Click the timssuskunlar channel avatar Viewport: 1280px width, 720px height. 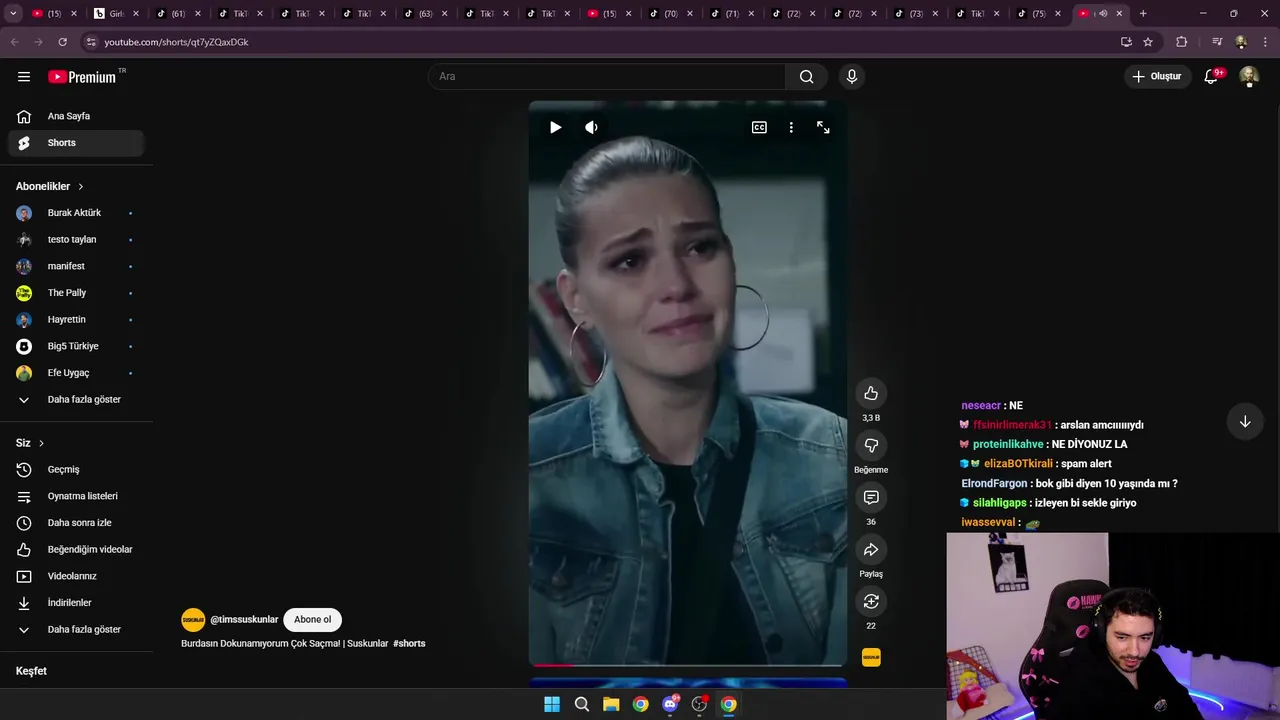click(193, 620)
